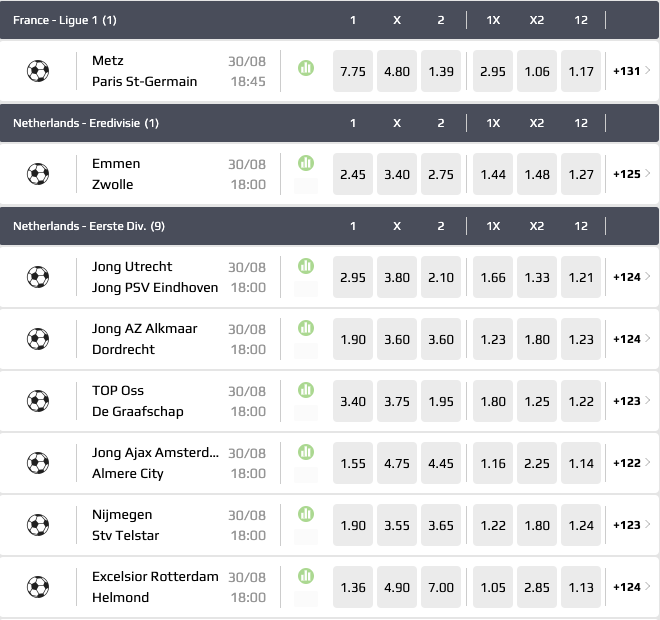The width and height of the screenshot is (660, 620).
Task: Click stats icon for Nijmegen vs Stv Telstar
Action: tap(306, 513)
